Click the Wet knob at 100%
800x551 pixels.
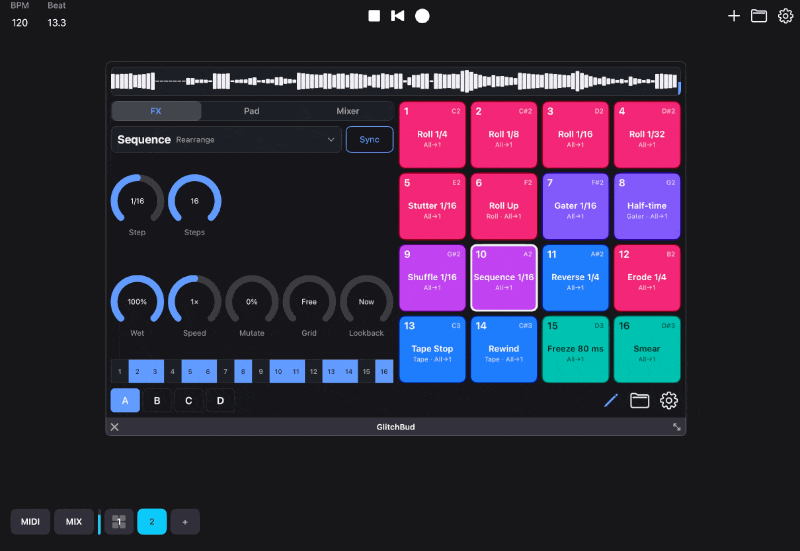tap(137, 302)
